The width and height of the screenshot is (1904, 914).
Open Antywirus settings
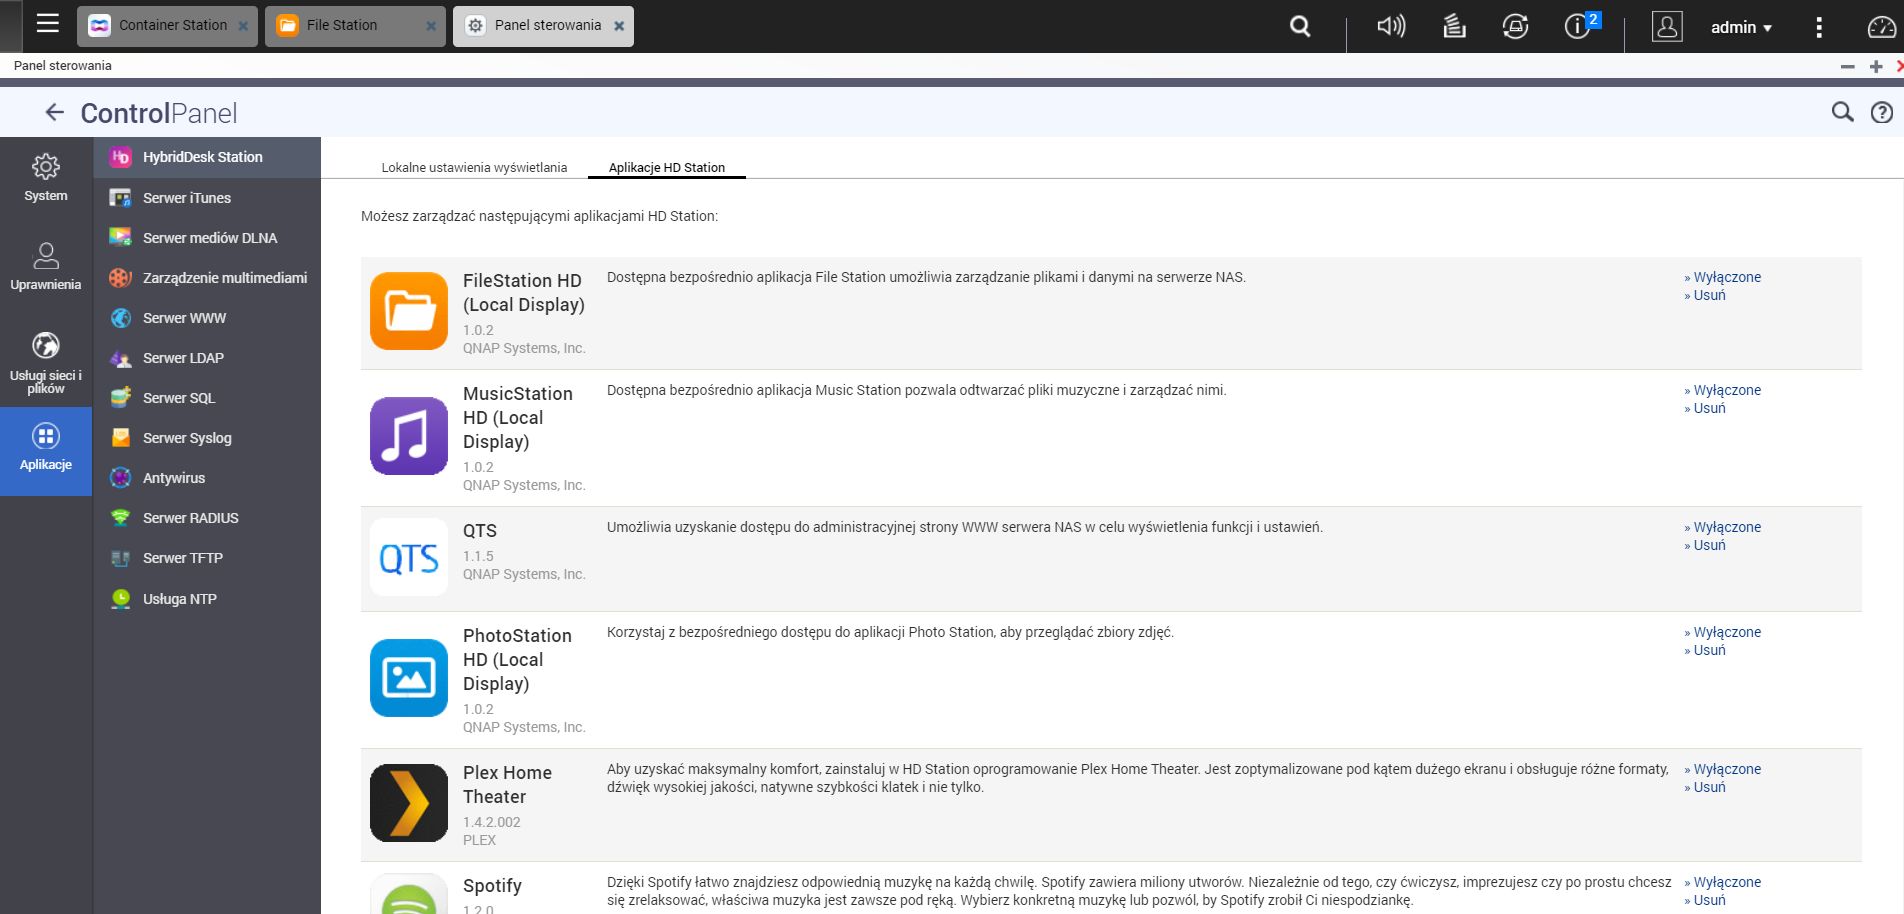pyautogui.click(x=207, y=478)
